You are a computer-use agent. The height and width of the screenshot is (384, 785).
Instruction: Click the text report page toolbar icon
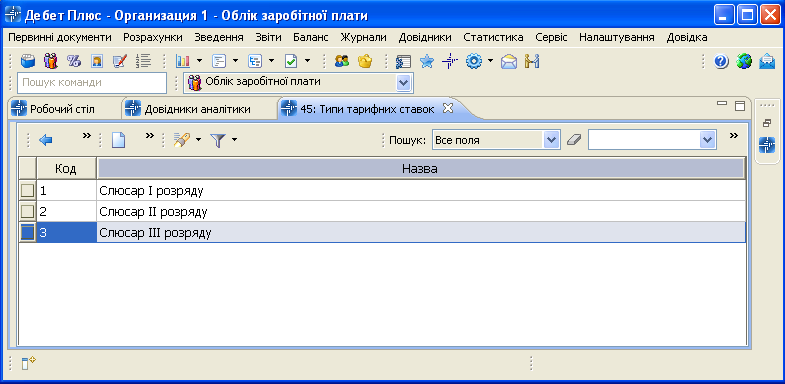[219, 62]
